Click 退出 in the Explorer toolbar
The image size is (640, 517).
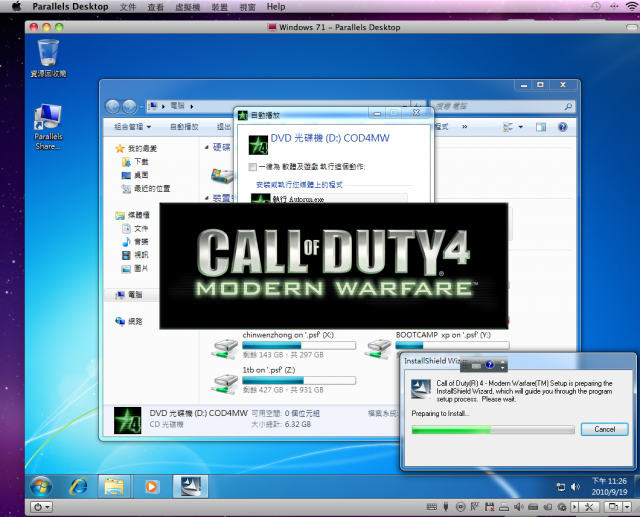[224, 127]
